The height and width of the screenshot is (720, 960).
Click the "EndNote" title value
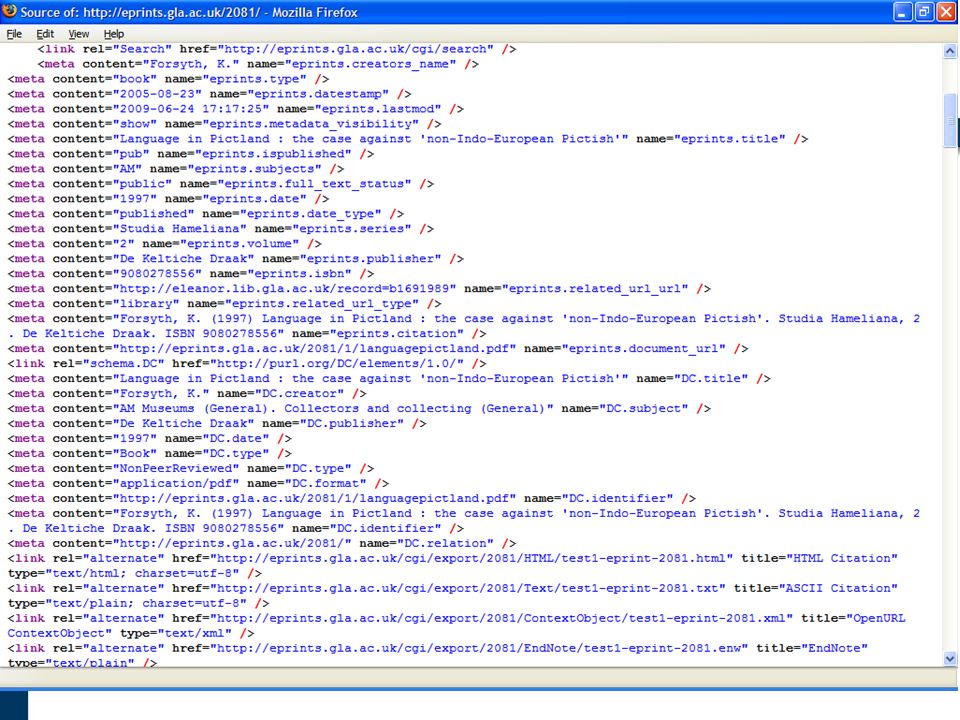coord(834,648)
